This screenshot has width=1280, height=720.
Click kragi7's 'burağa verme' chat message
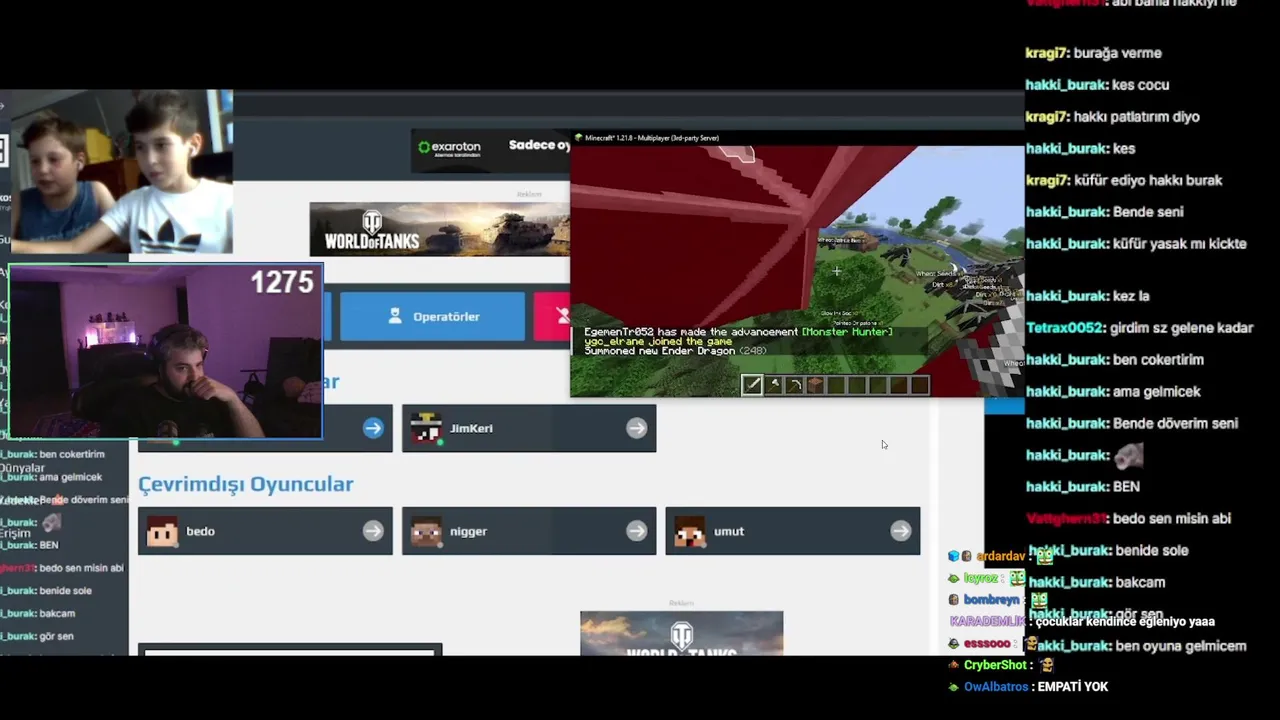(1094, 53)
